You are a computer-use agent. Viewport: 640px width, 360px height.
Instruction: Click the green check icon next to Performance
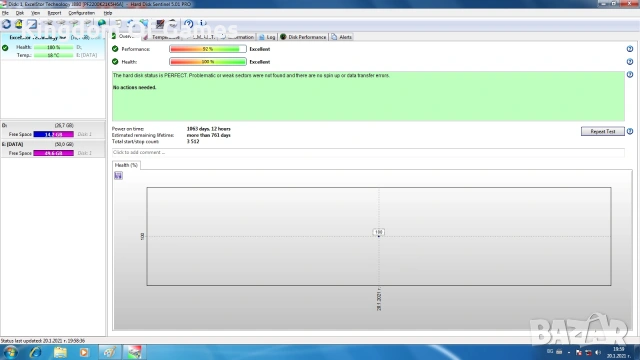click(115, 49)
